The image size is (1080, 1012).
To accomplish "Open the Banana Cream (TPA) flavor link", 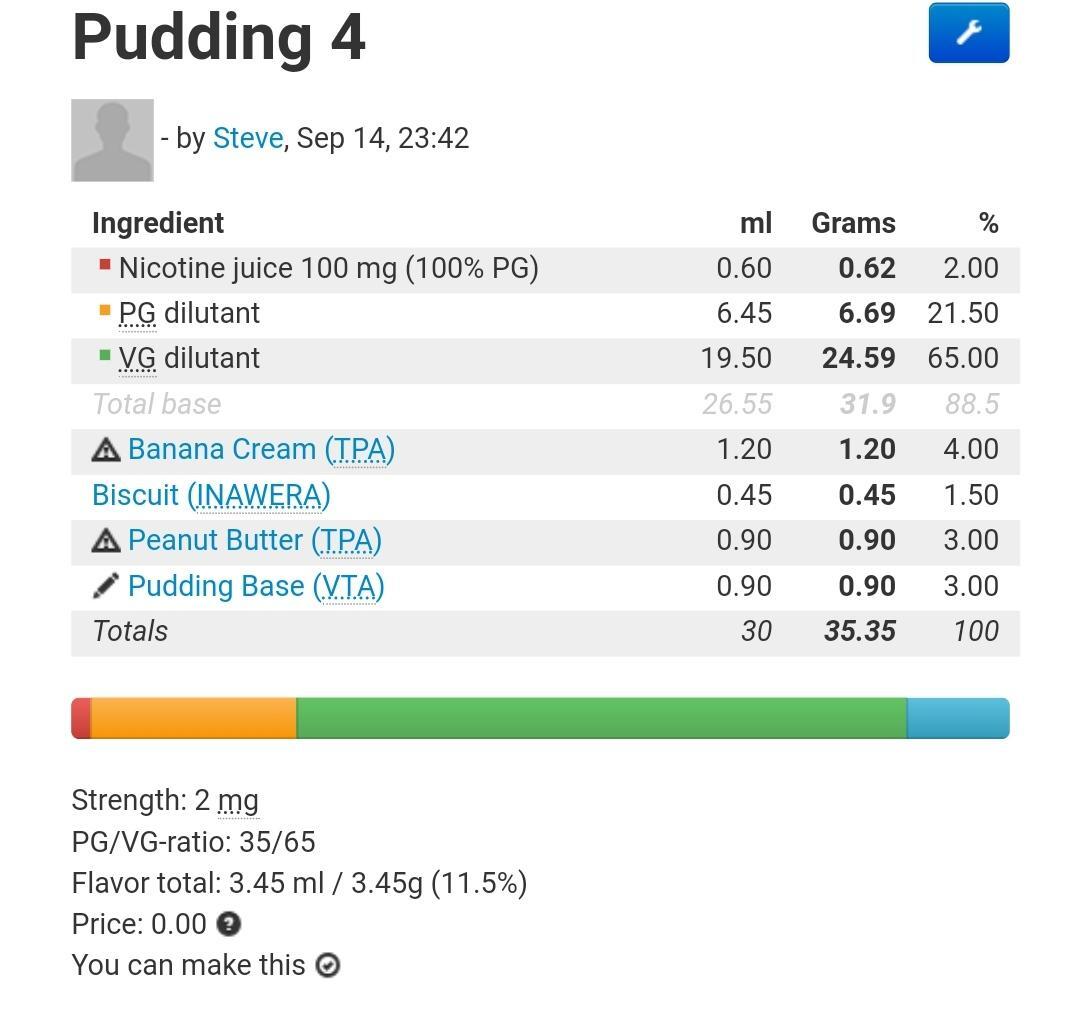I will (x=261, y=450).
